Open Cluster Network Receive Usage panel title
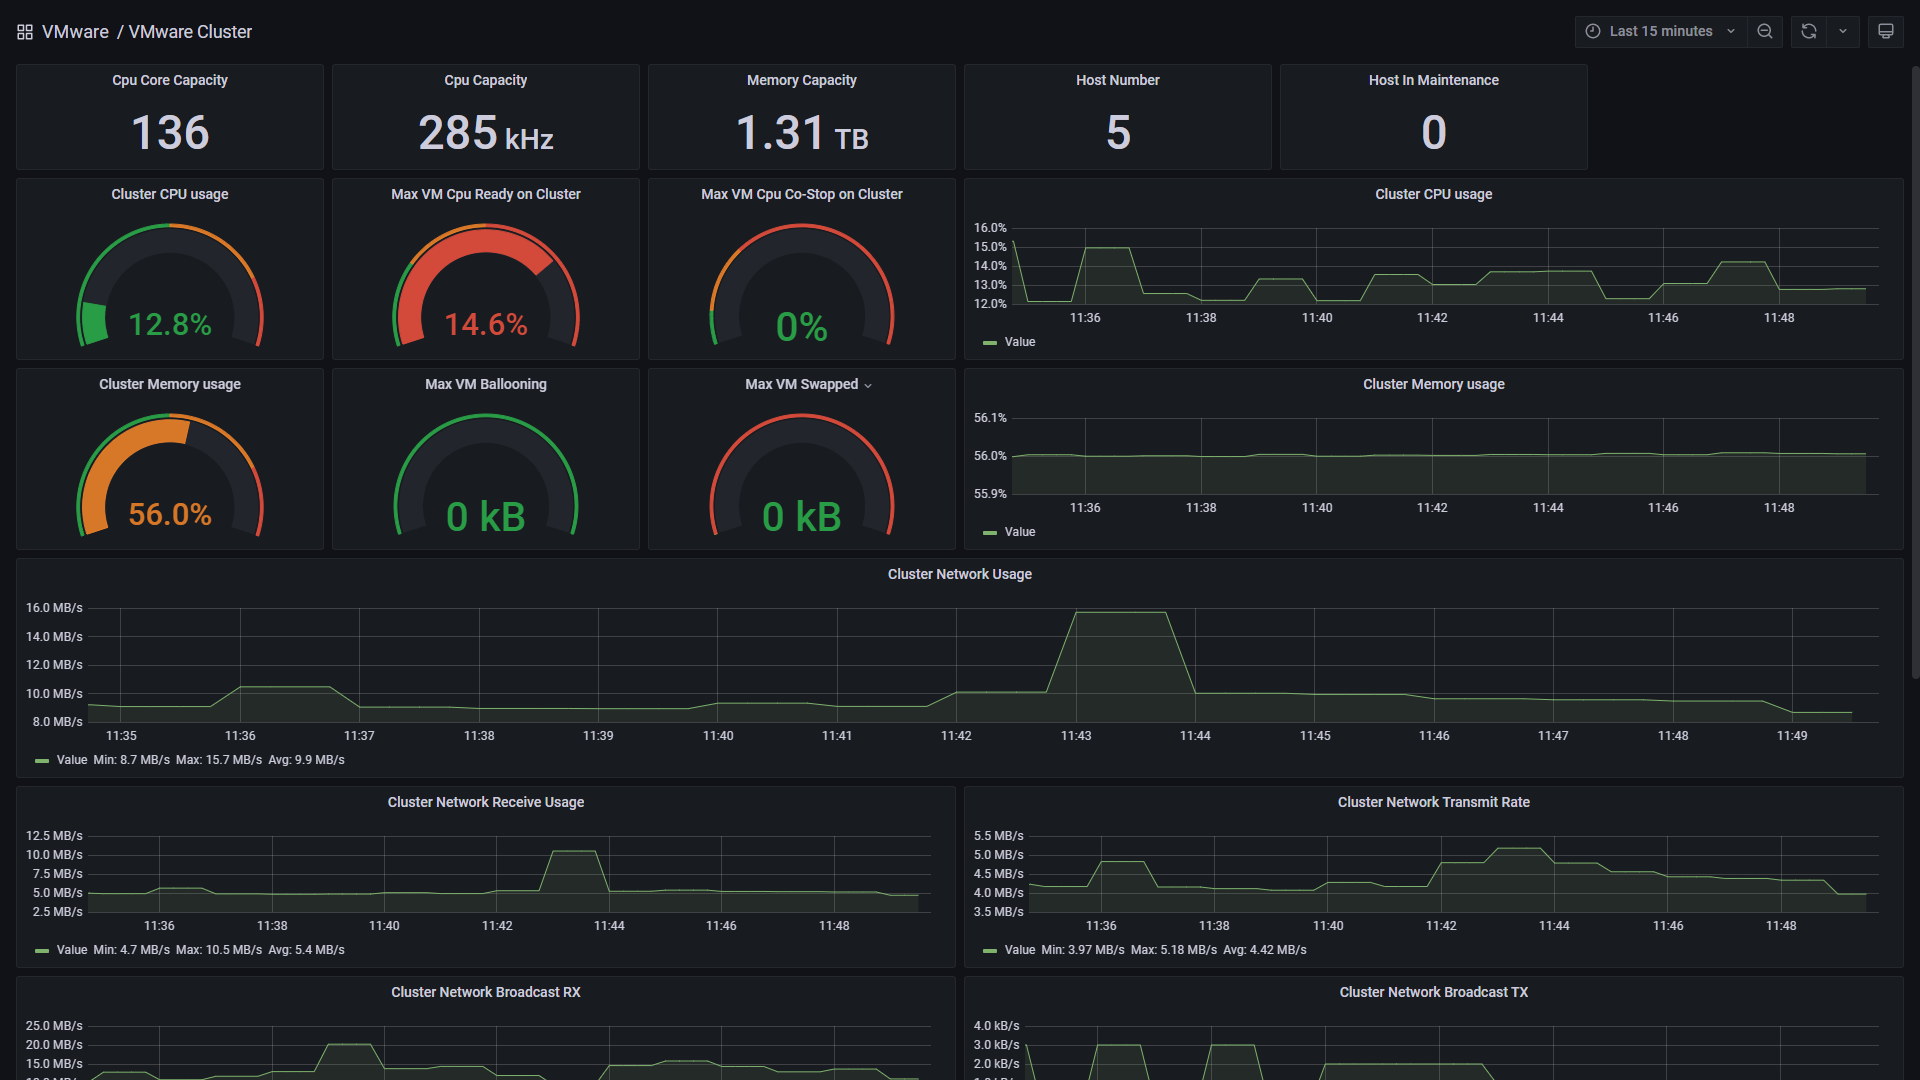 [486, 802]
